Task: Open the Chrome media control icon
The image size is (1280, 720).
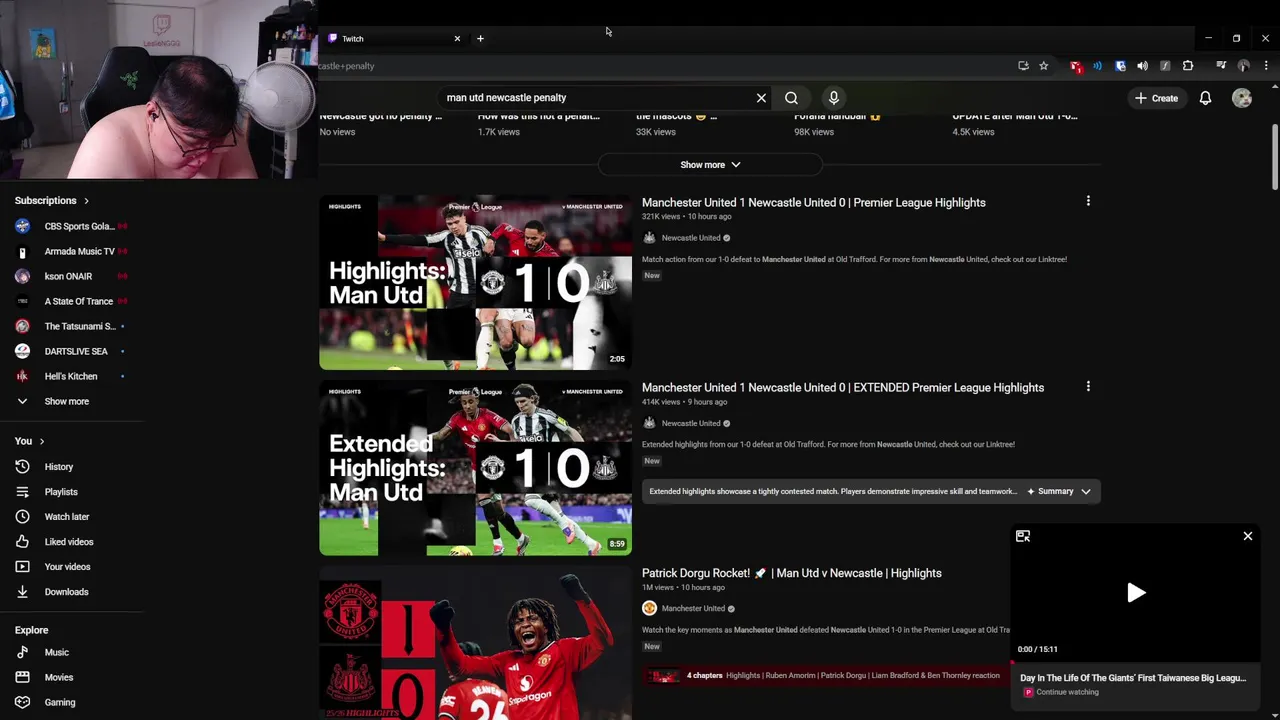Action: (x=1221, y=66)
